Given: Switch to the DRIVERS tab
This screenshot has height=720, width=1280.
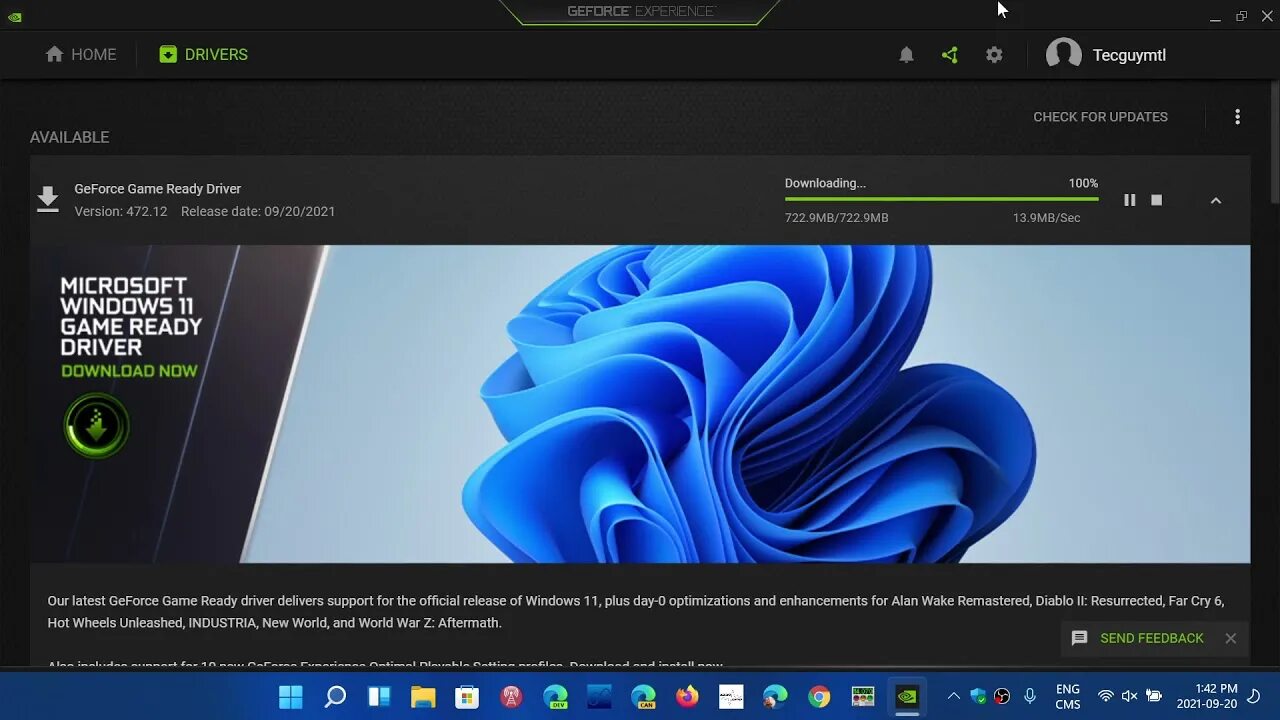Looking at the screenshot, I should tap(203, 55).
